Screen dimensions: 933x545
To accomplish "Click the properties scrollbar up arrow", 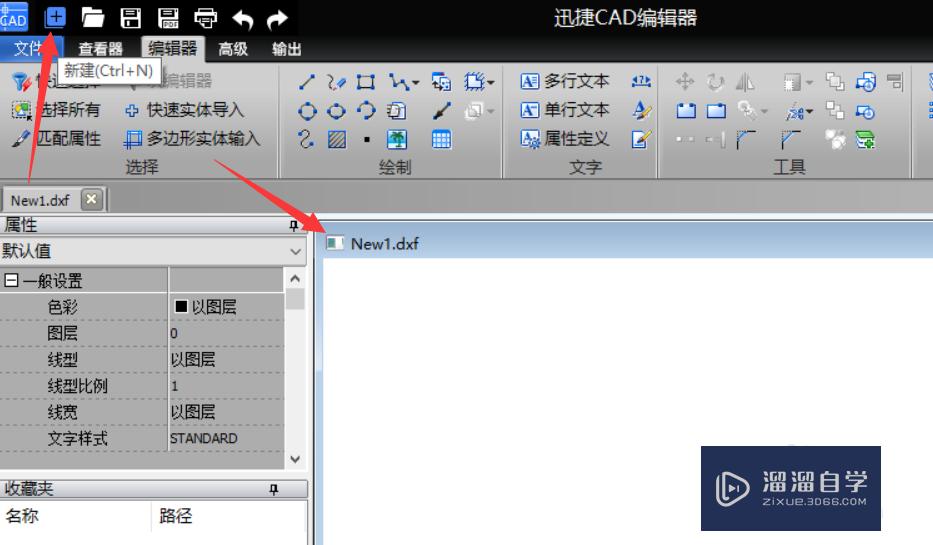I will (295, 278).
